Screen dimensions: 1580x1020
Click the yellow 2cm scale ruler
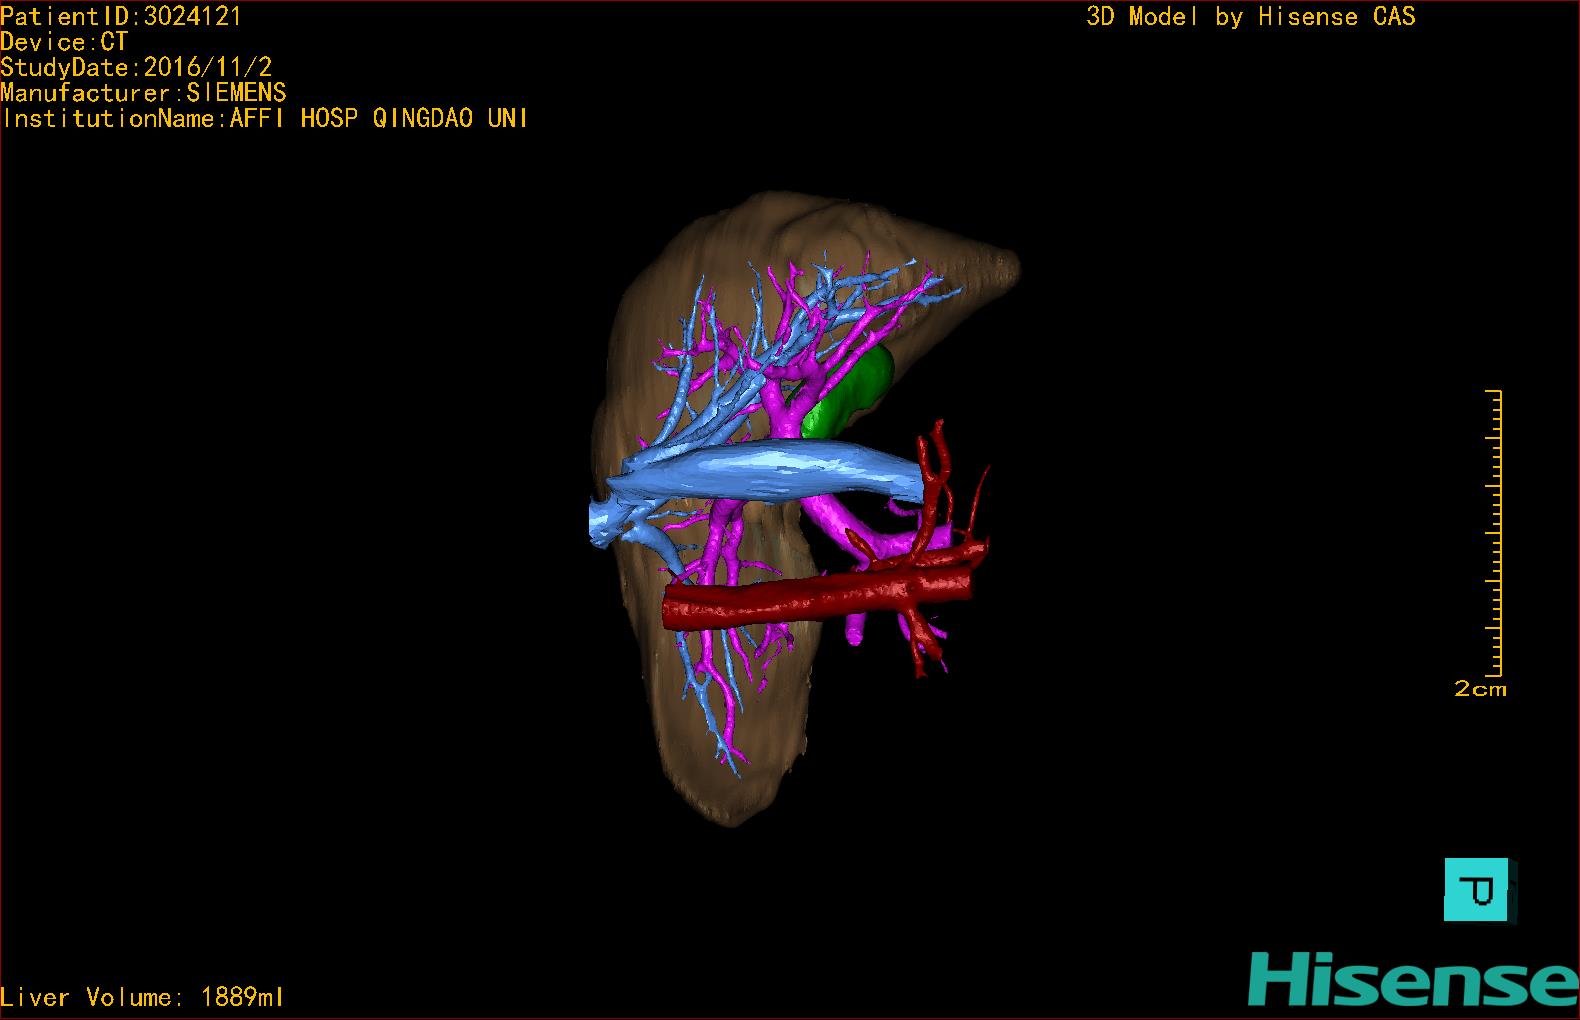pos(1495,533)
